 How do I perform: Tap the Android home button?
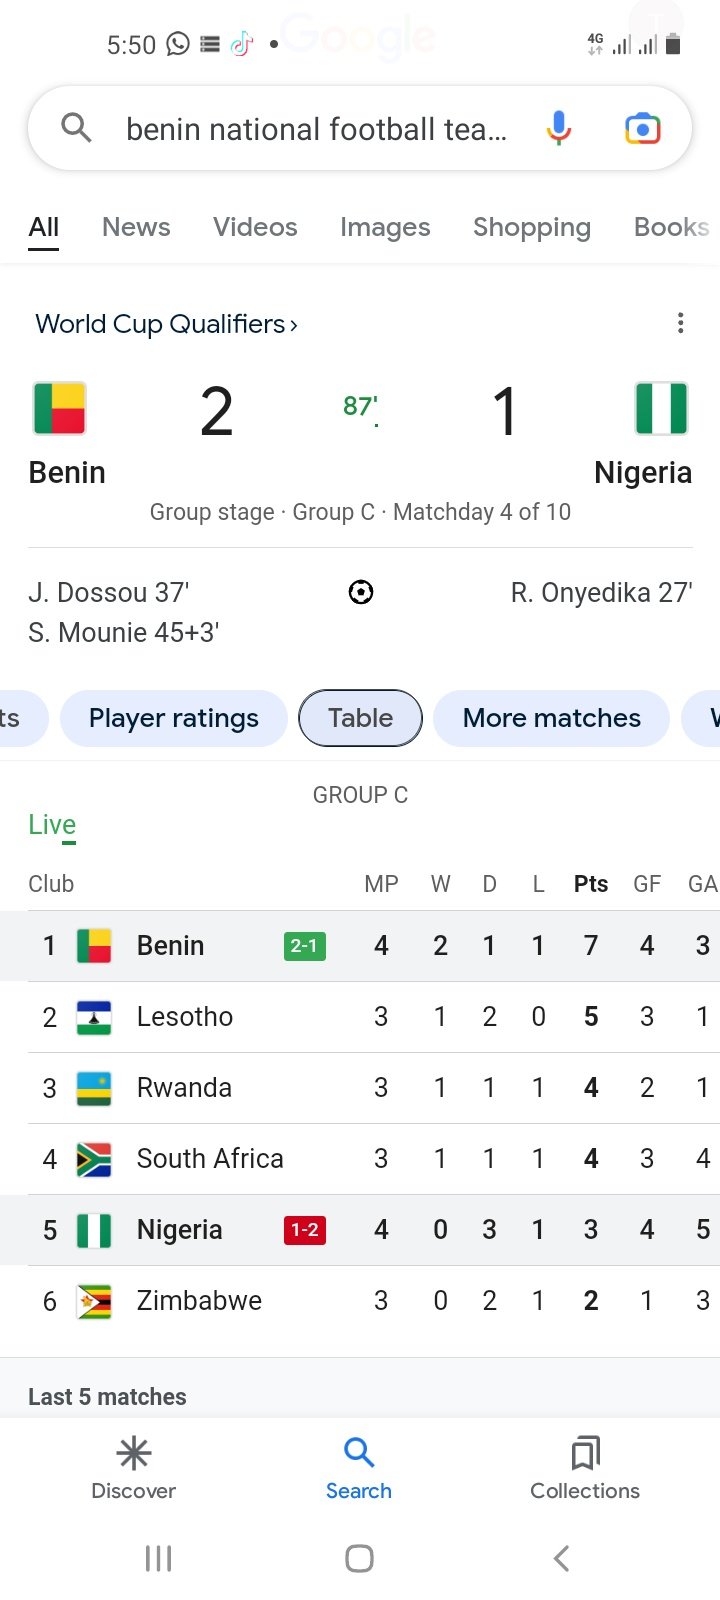point(359,1558)
